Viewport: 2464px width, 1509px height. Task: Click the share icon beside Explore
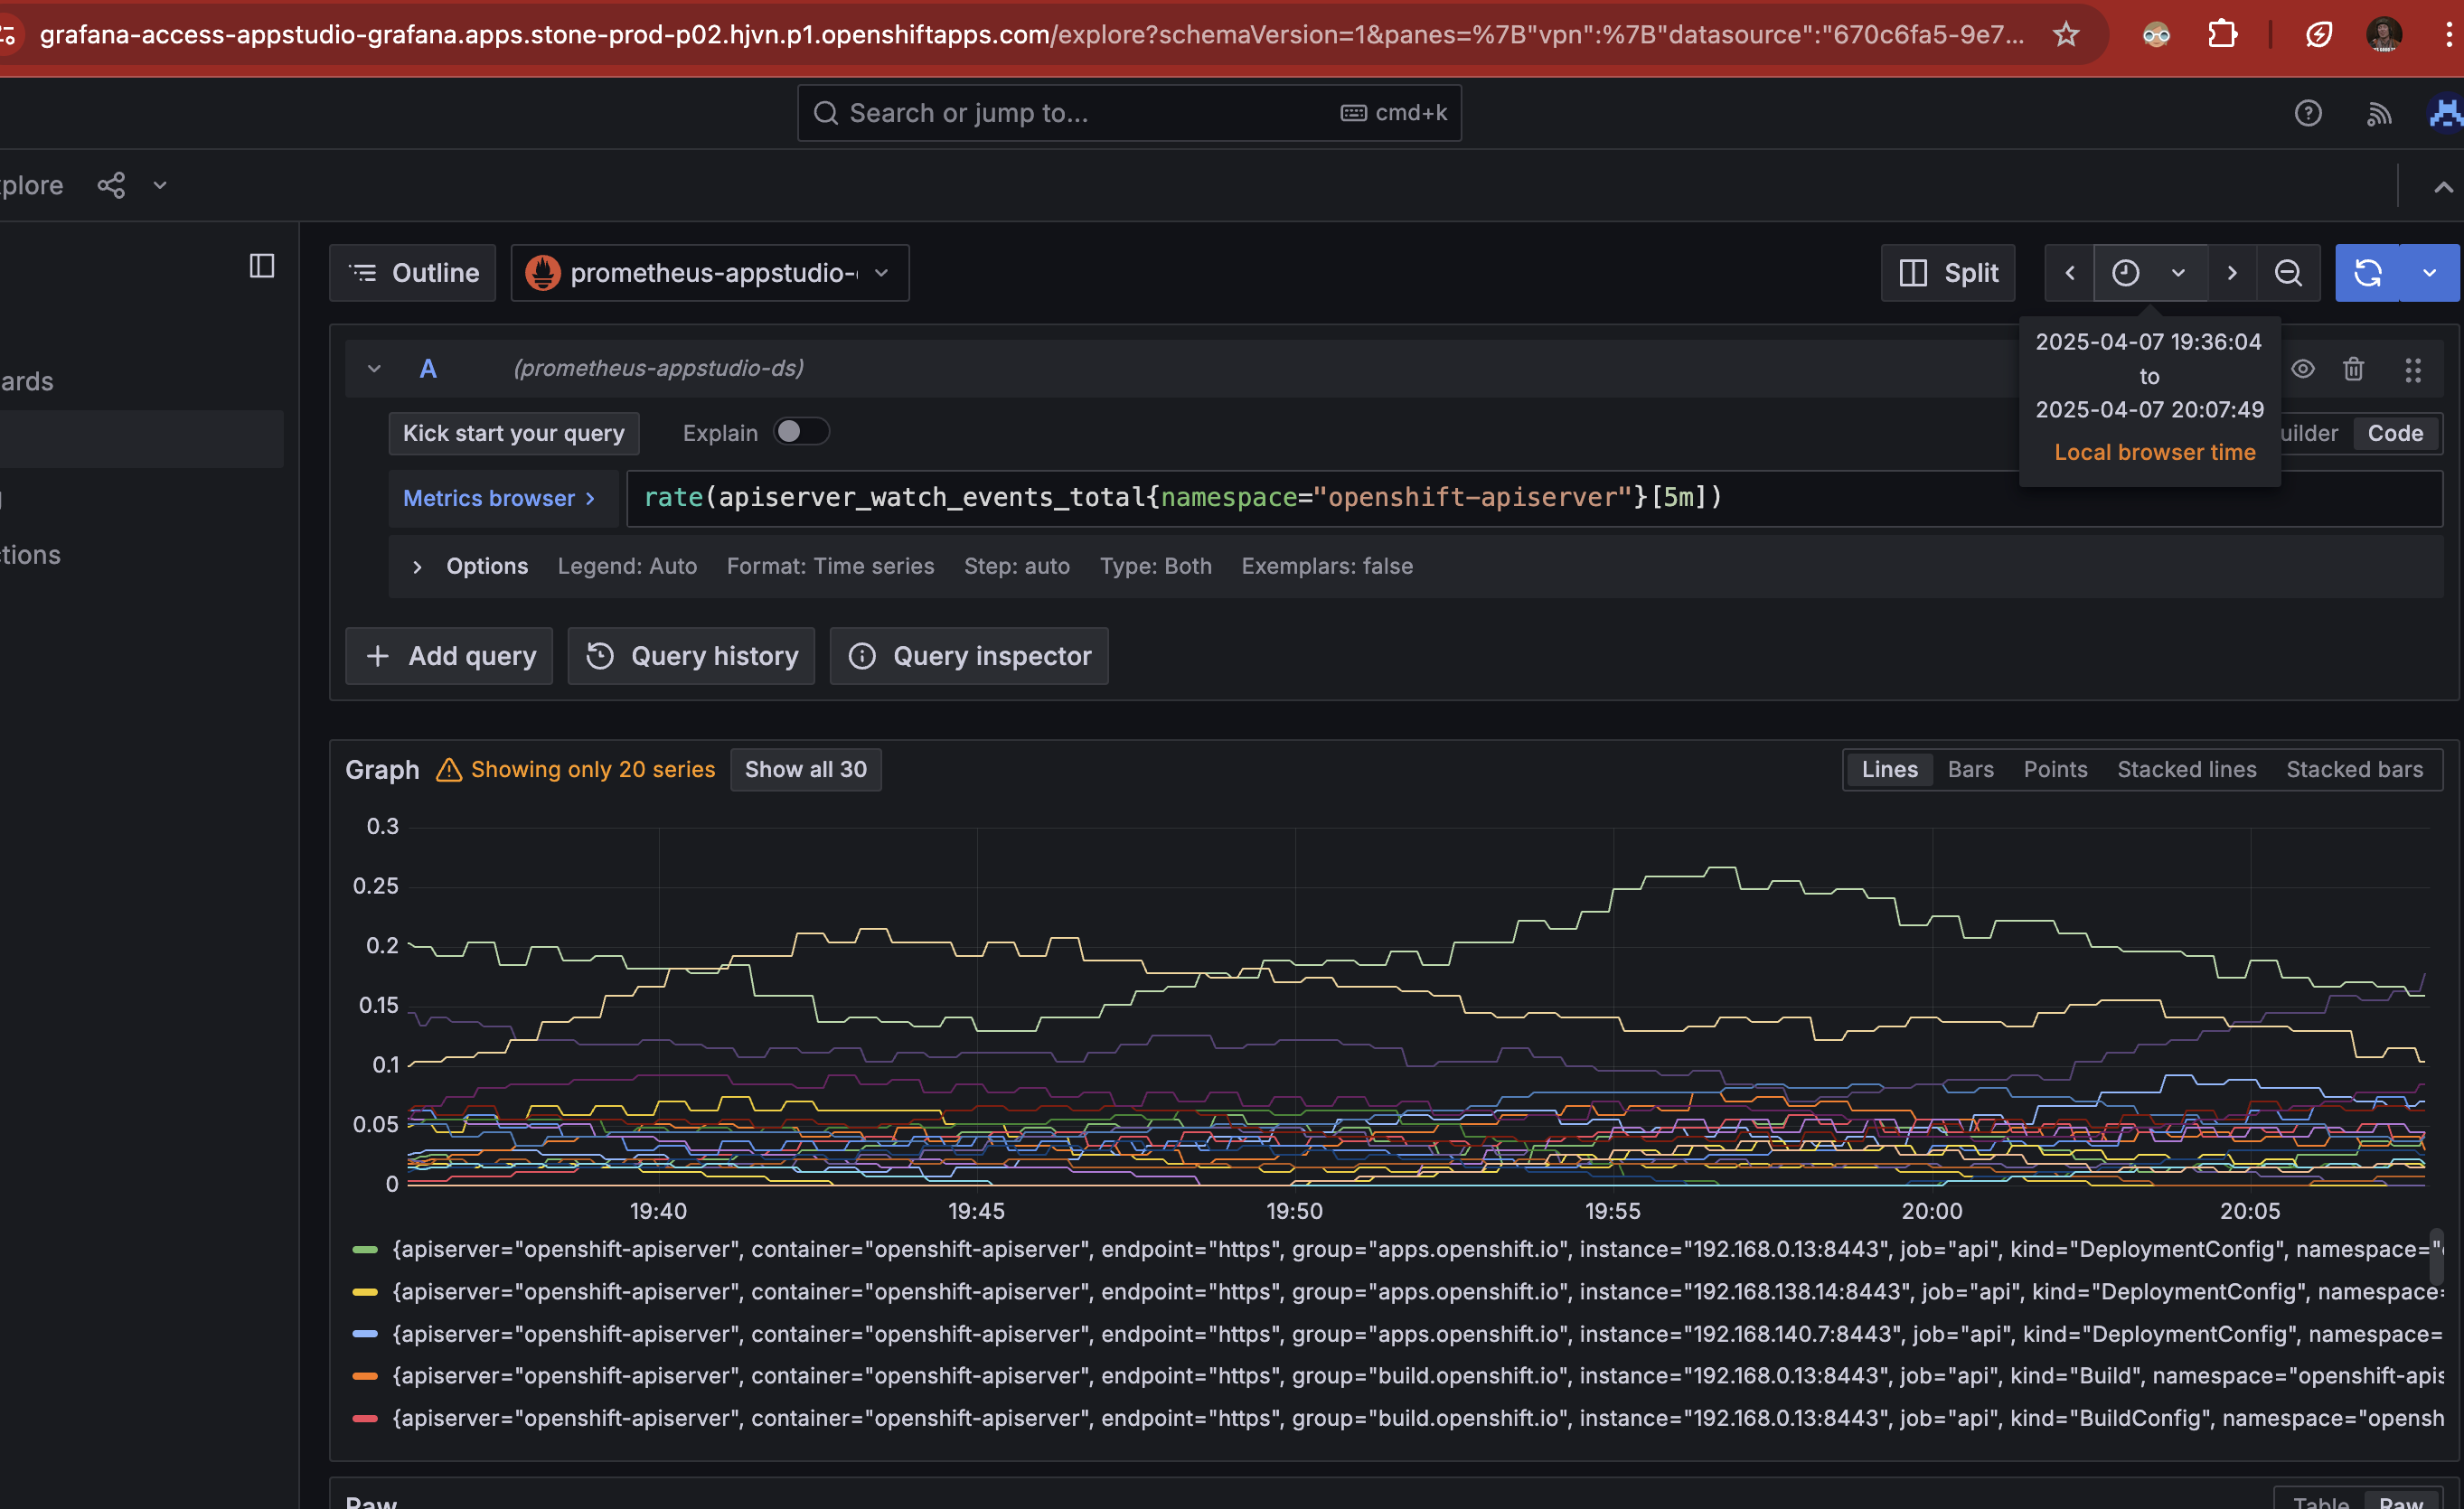[111, 186]
